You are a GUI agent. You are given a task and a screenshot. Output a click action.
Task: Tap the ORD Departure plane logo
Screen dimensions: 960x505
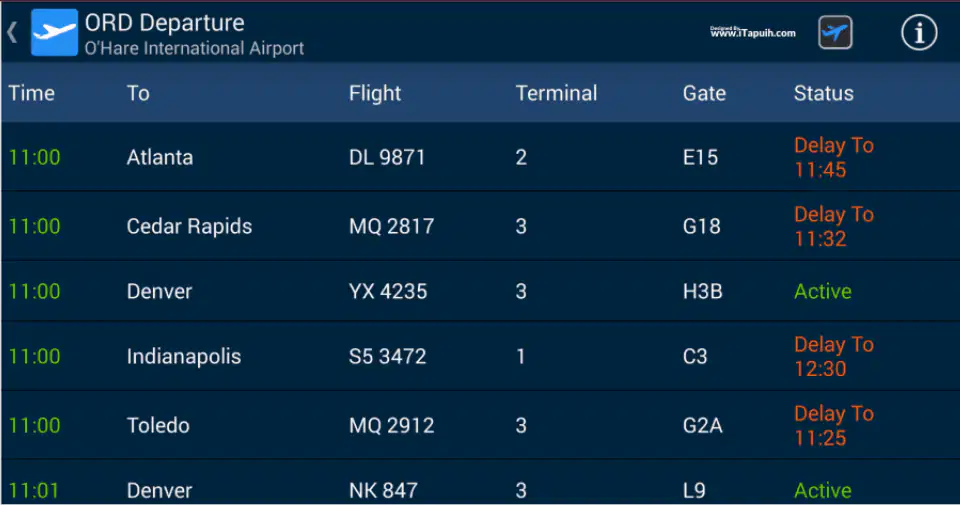click(x=54, y=32)
